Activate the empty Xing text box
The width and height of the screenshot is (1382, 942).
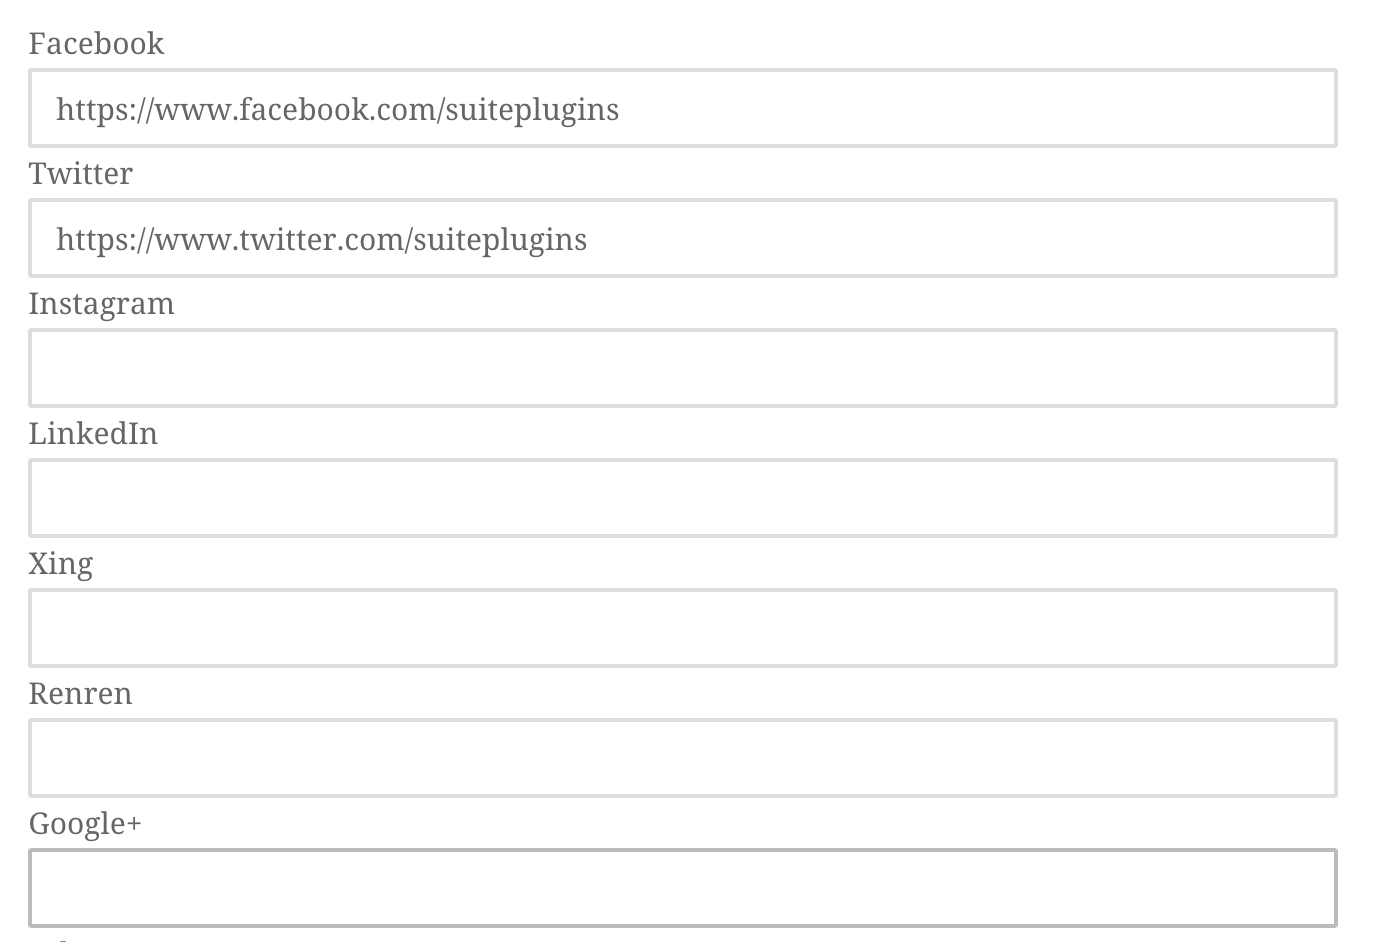[x=683, y=628]
